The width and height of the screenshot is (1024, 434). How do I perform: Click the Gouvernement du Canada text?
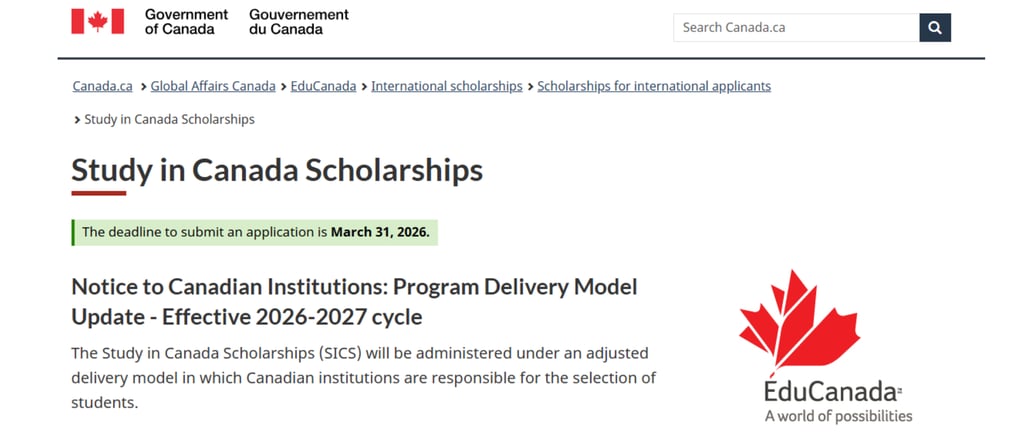point(299,22)
